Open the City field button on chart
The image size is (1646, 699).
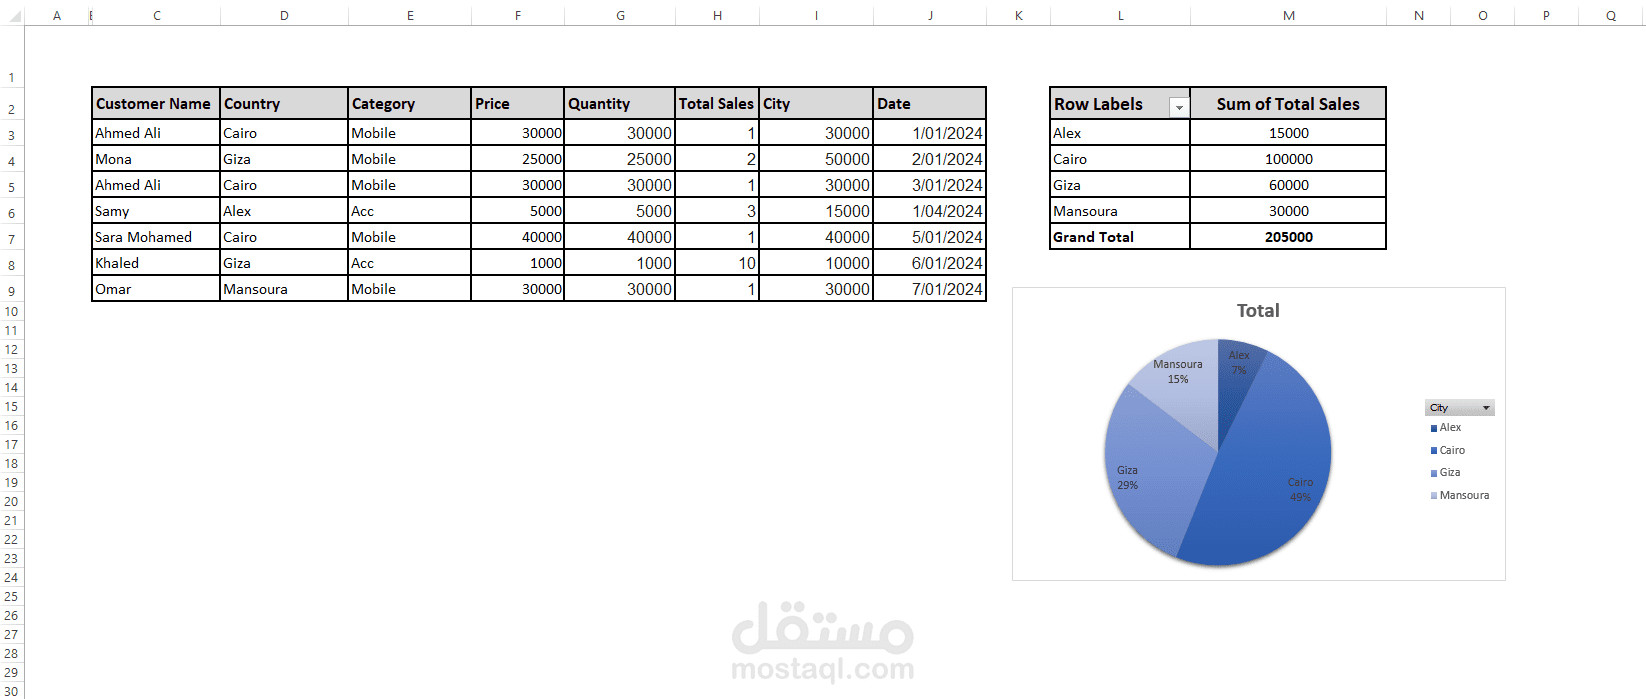click(1459, 408)
